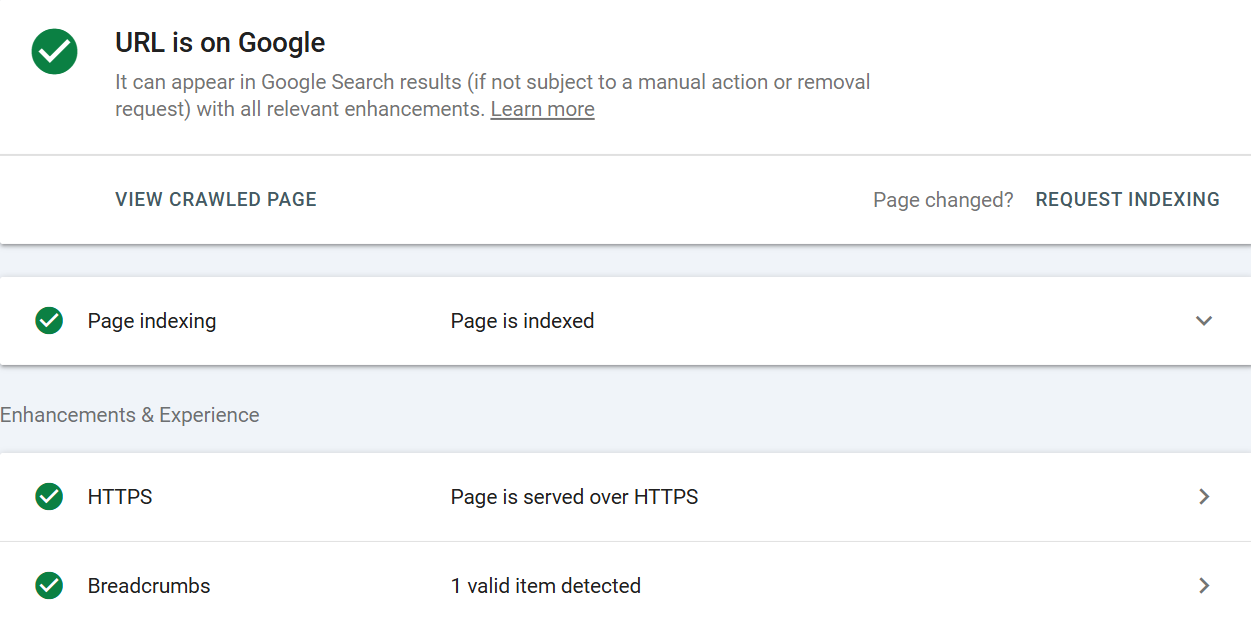This screenshot has width=1251, height=626.
Task: Click REQUEST INDEXING
Action: click(1127, 199)
